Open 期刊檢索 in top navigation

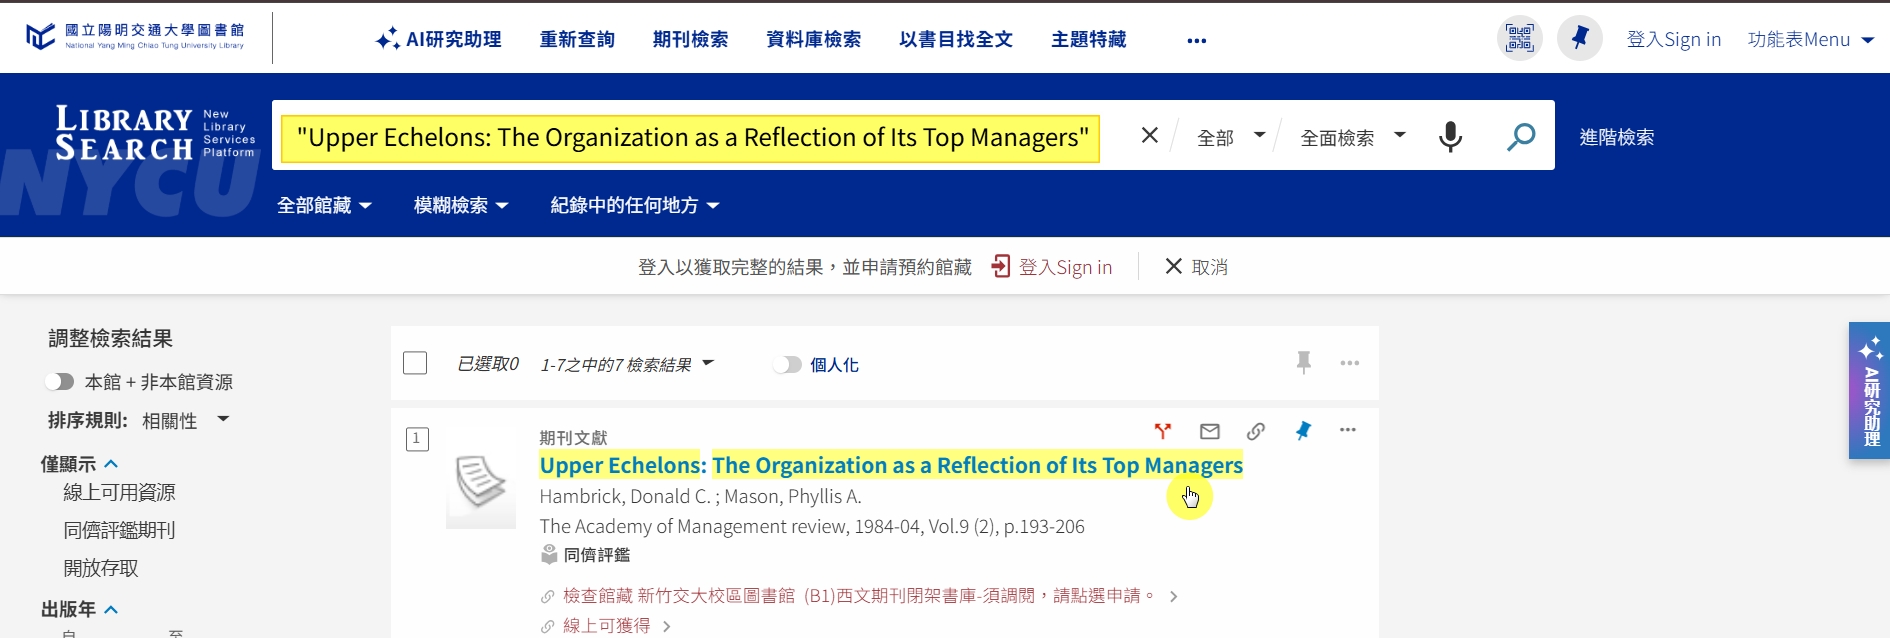[690, 39]
